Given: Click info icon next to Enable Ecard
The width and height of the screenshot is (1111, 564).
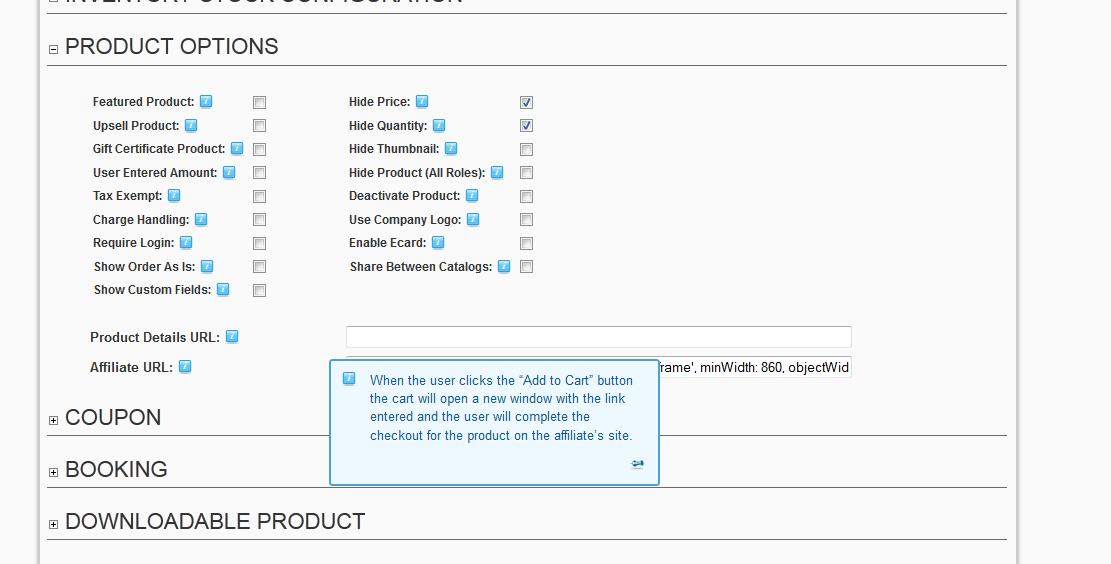Looking at the screenshot, I should pyautogui.click(x=438, y=242).
